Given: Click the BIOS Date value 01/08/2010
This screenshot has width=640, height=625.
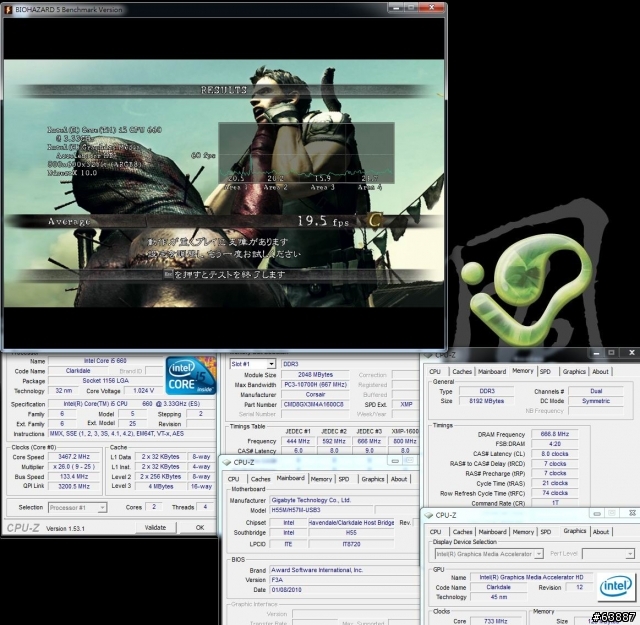Looking at the screenshot, I should 343,589.
